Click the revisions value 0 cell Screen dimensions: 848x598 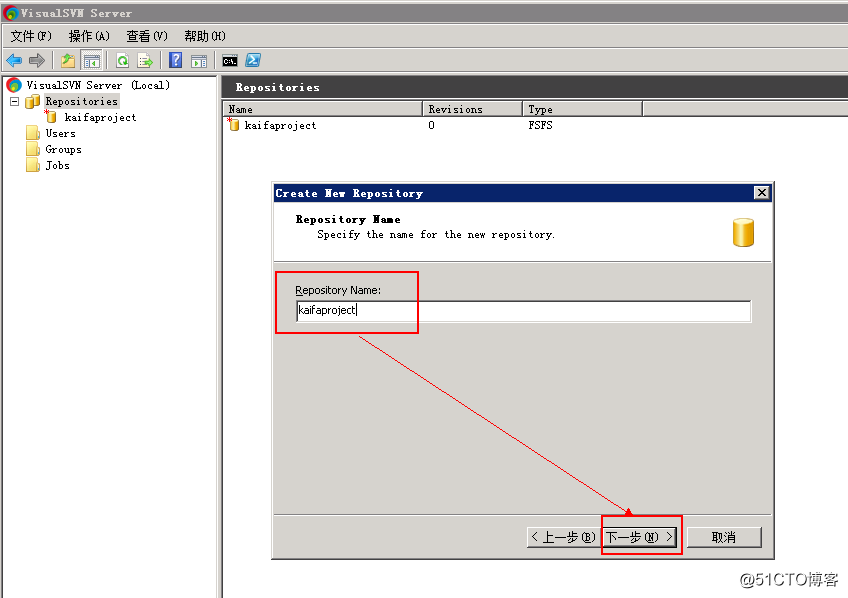click(x=431, y=125)
